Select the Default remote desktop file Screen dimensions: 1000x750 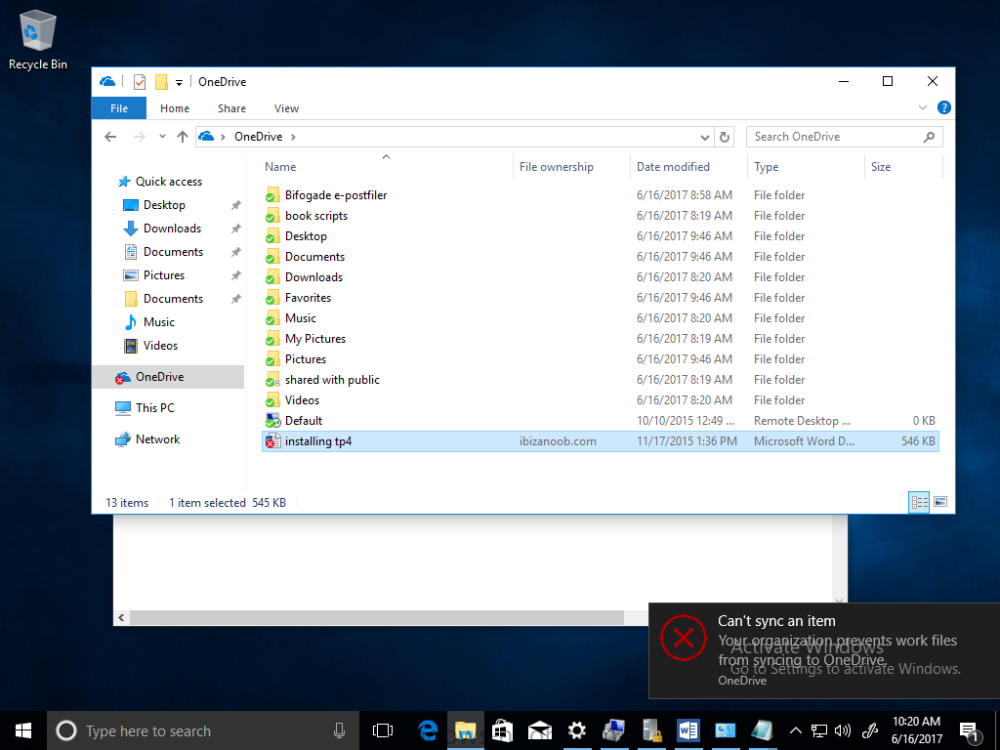pyautogui.click(x=599, y=421)
